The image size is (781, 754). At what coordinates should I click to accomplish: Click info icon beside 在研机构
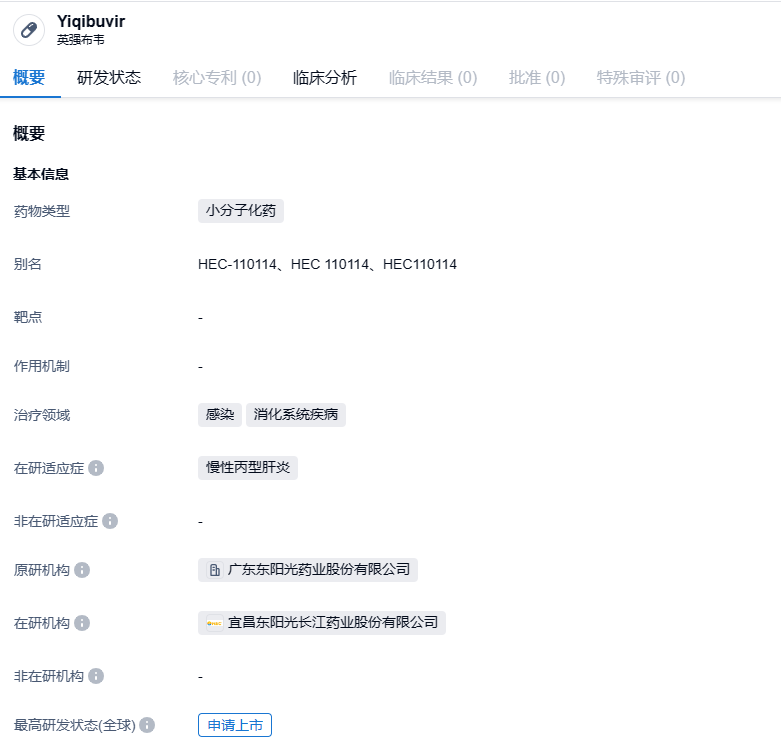pyautogui.click(x=82, y=623)
